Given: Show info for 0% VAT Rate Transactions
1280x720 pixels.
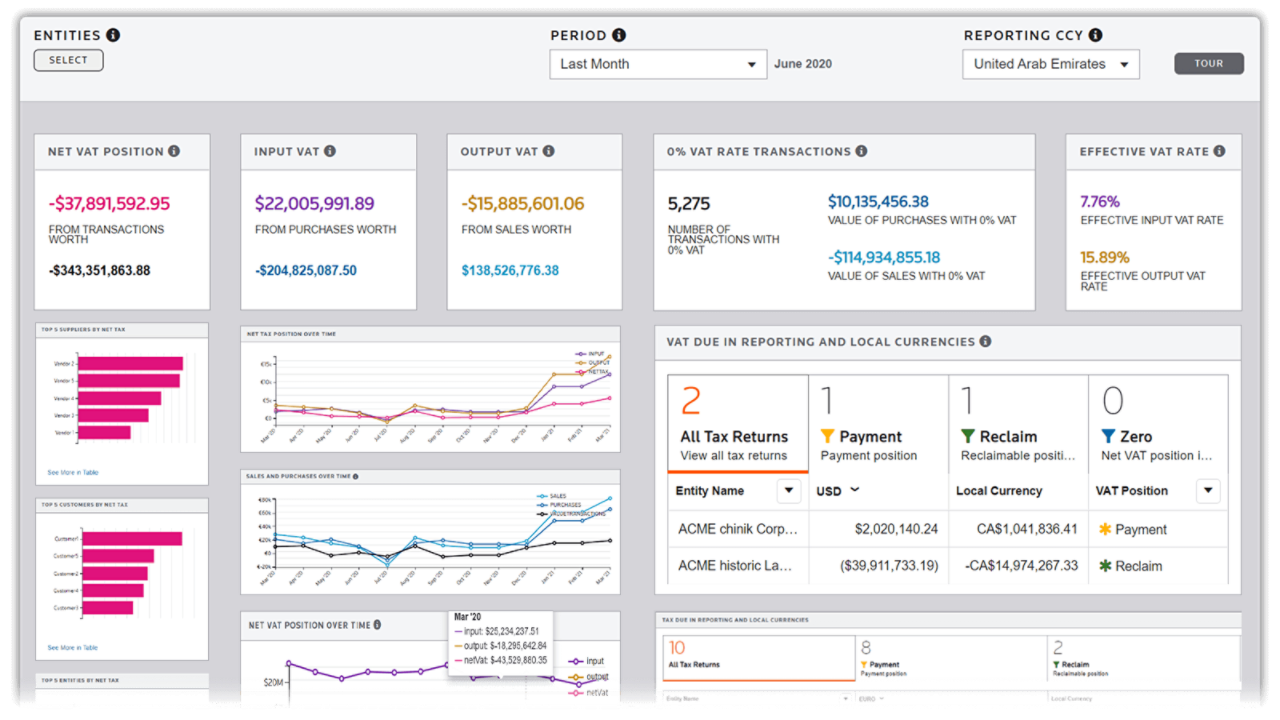Looking at the screenshot, I should (861, 151).
